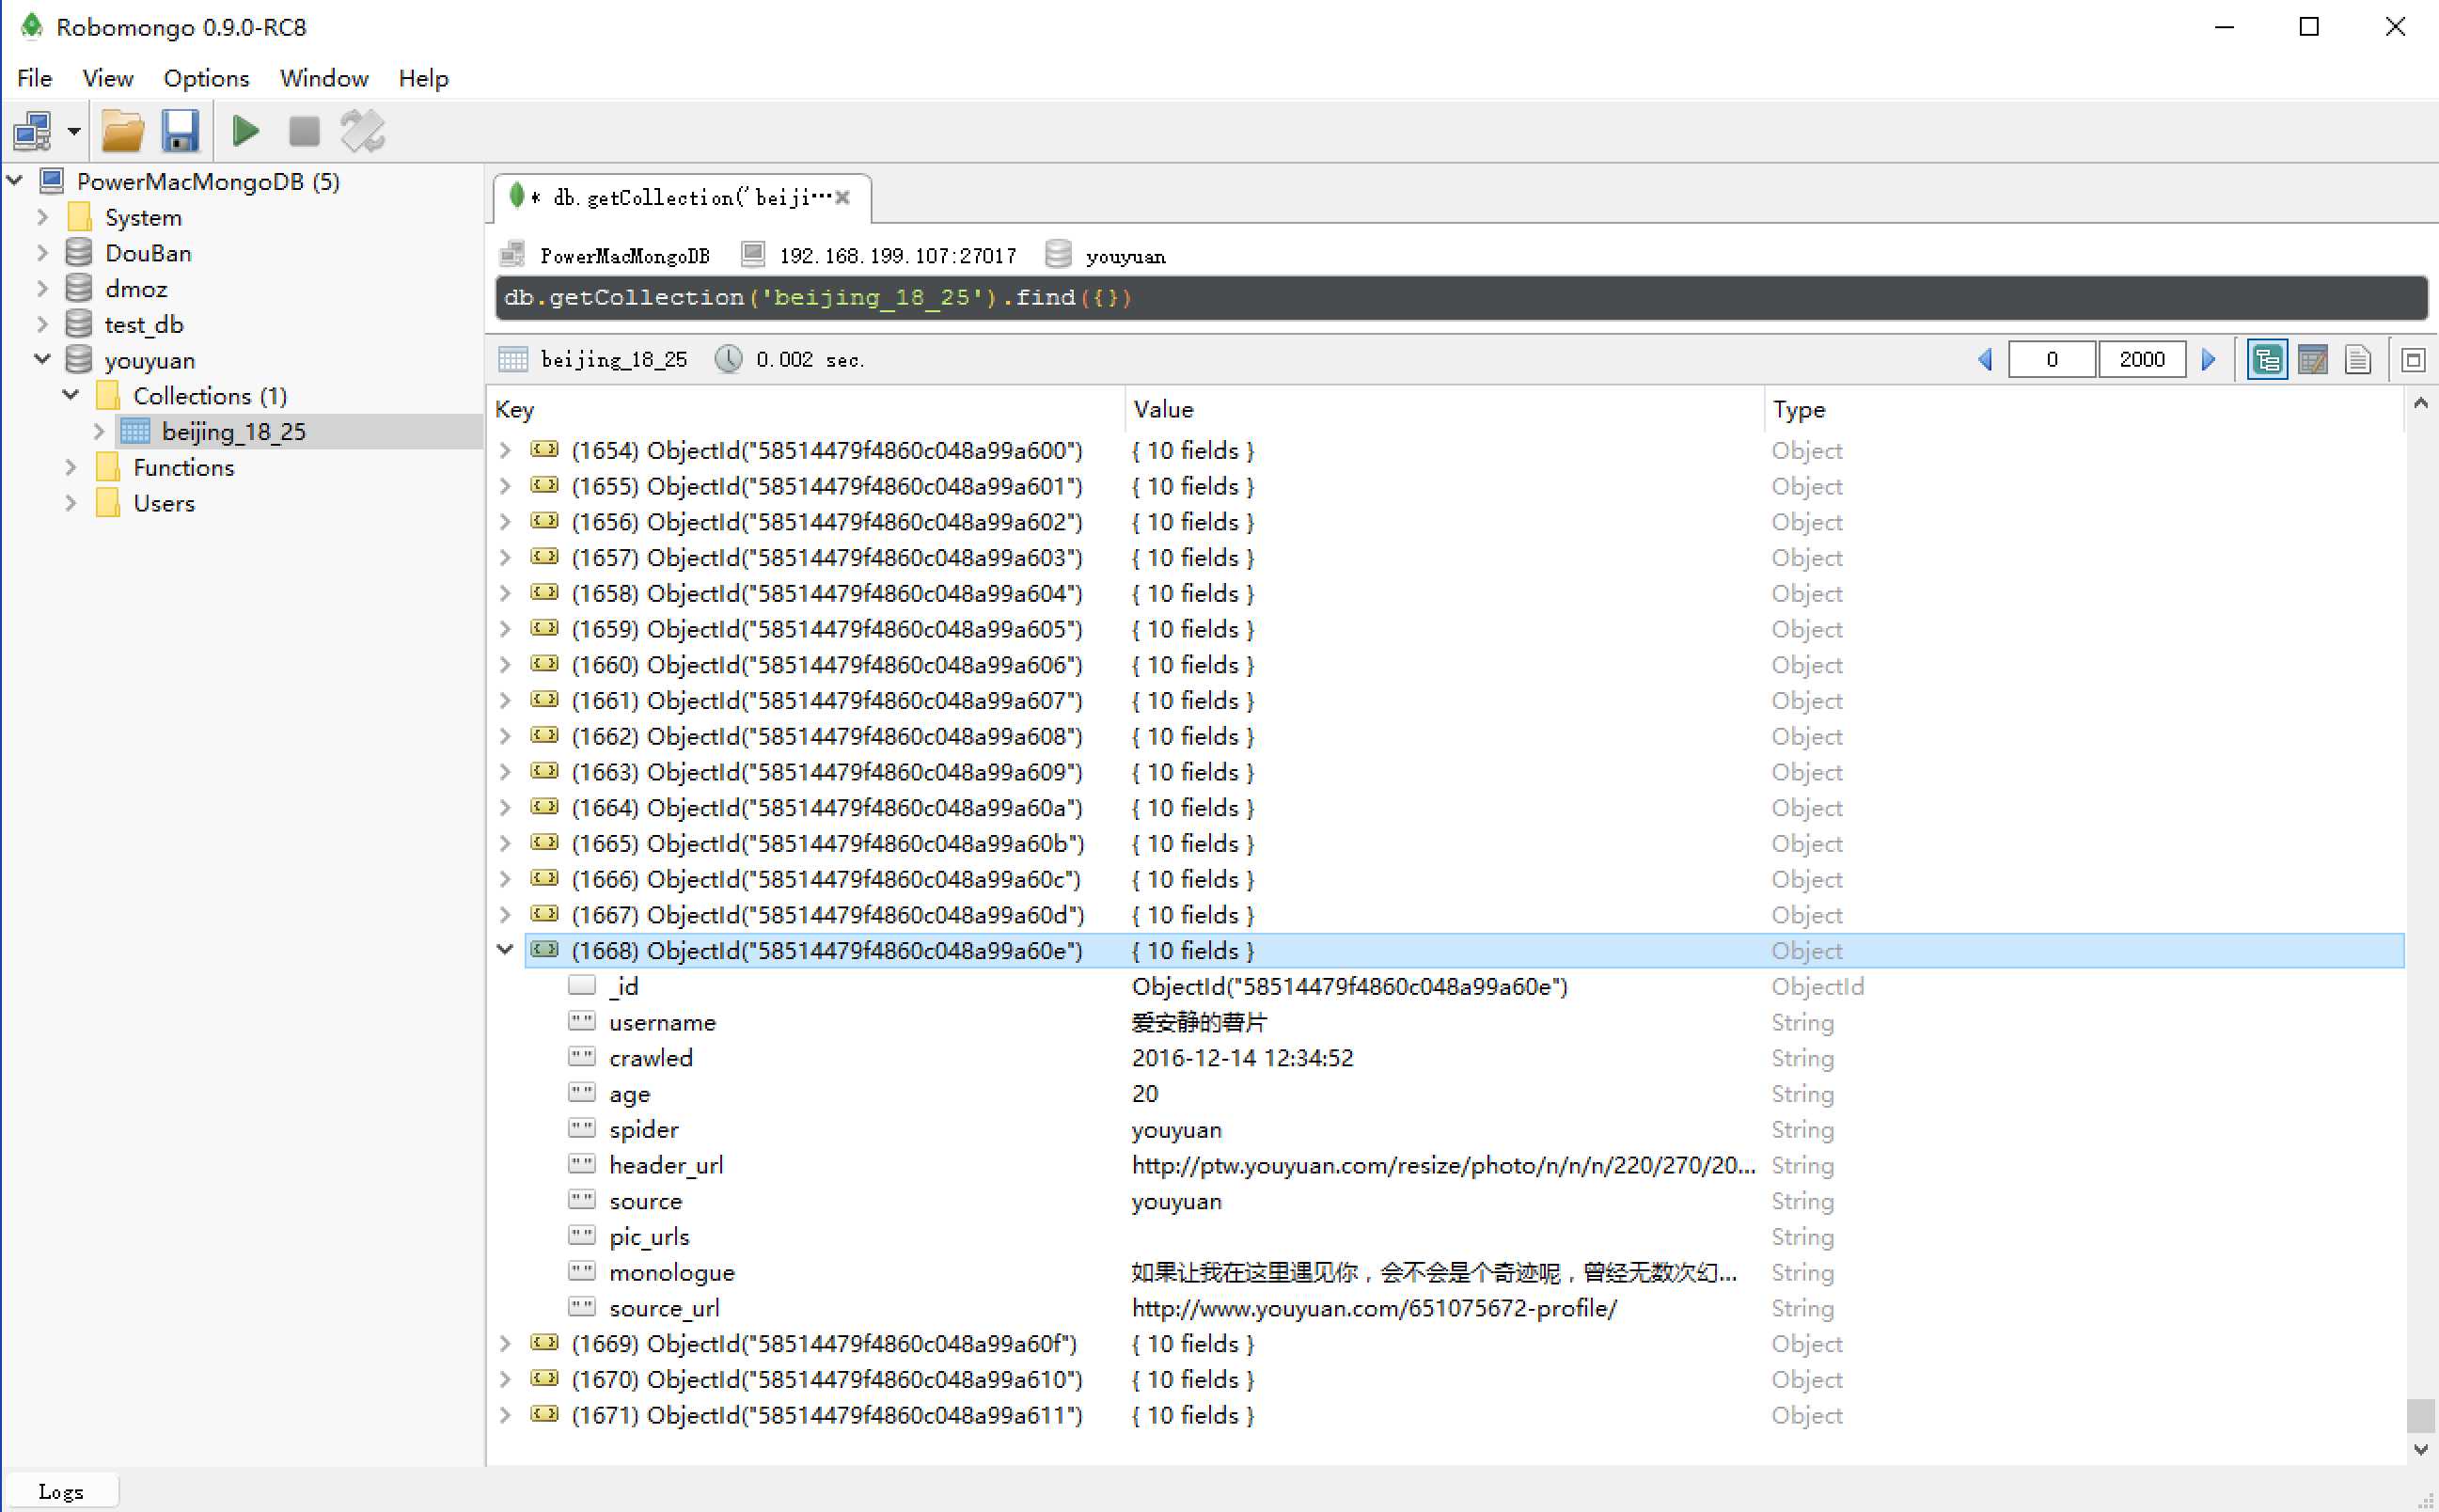This screenshot has width=2439, height=1512.
Task: Click the gray Stop execution icon
Action: point(304,131)
